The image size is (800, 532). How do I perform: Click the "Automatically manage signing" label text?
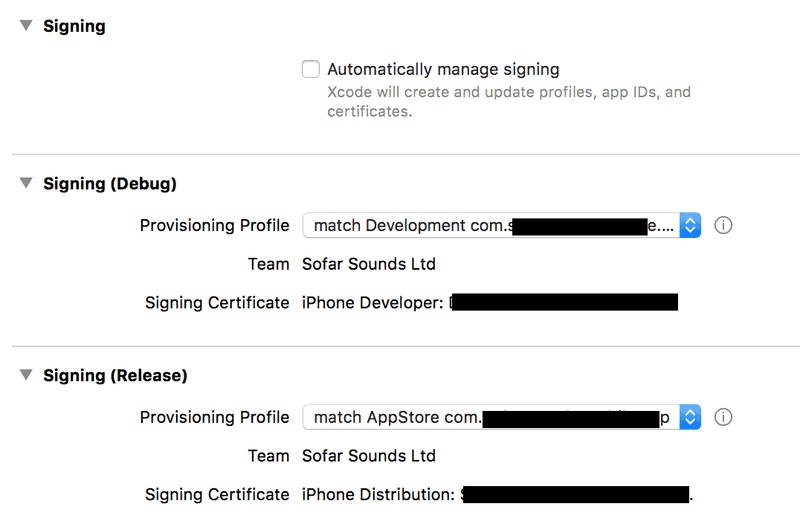(x=443, y=70)
